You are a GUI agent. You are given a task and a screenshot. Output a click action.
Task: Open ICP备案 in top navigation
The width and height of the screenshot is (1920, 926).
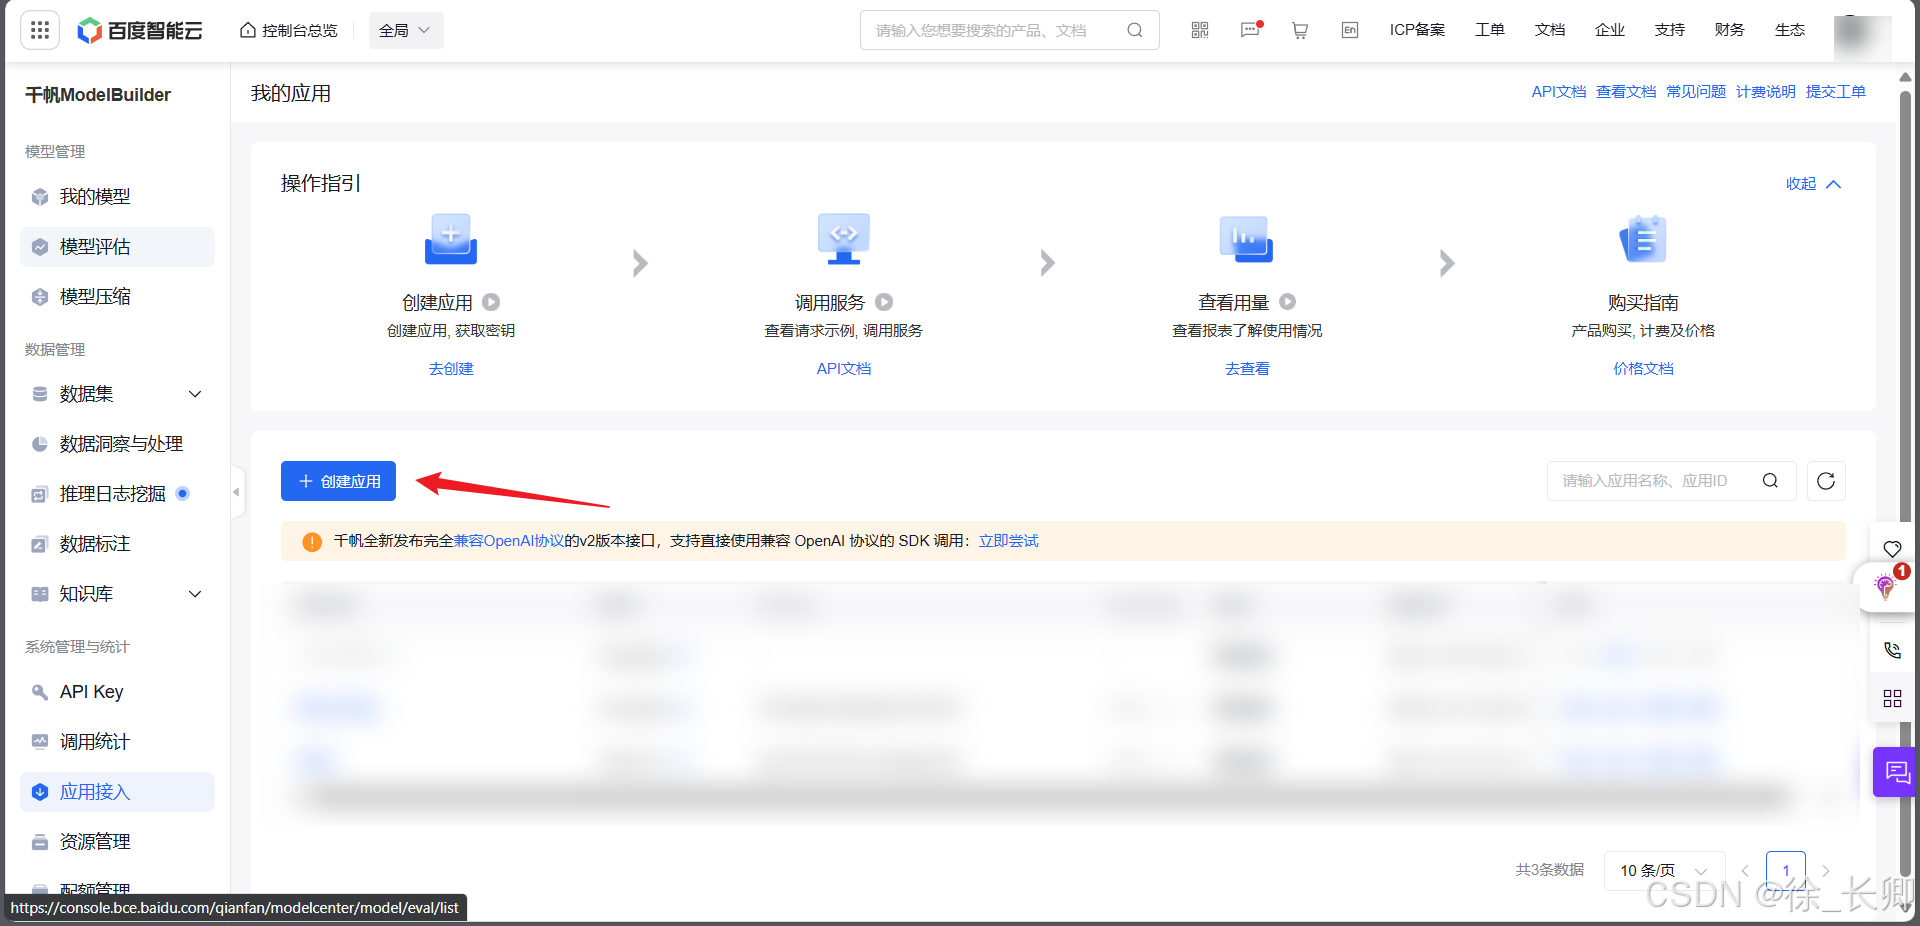click(1417, 30)
